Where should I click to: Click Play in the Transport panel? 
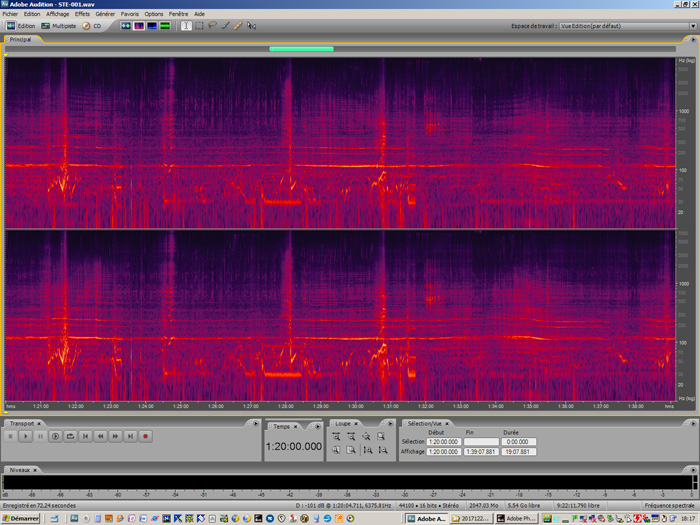tap(26, 436)
